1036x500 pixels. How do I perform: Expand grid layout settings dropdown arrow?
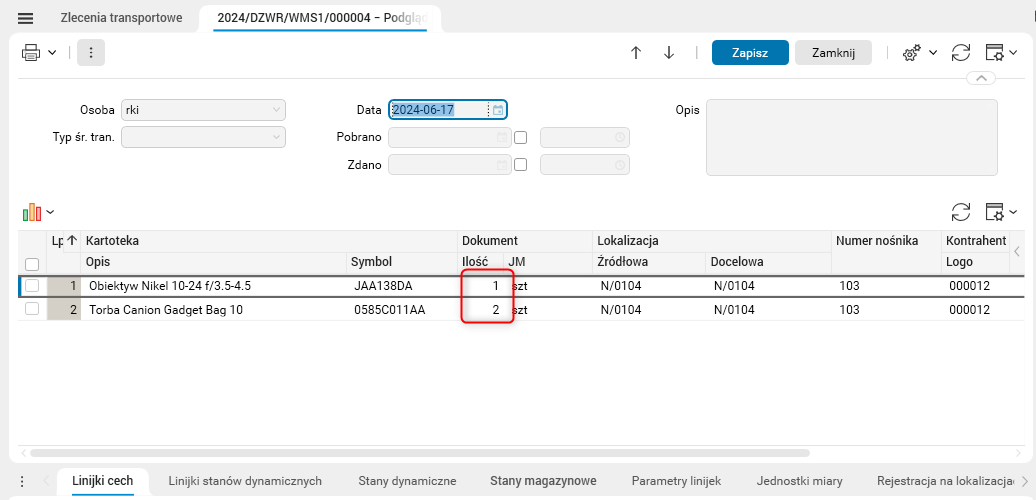1013,212
